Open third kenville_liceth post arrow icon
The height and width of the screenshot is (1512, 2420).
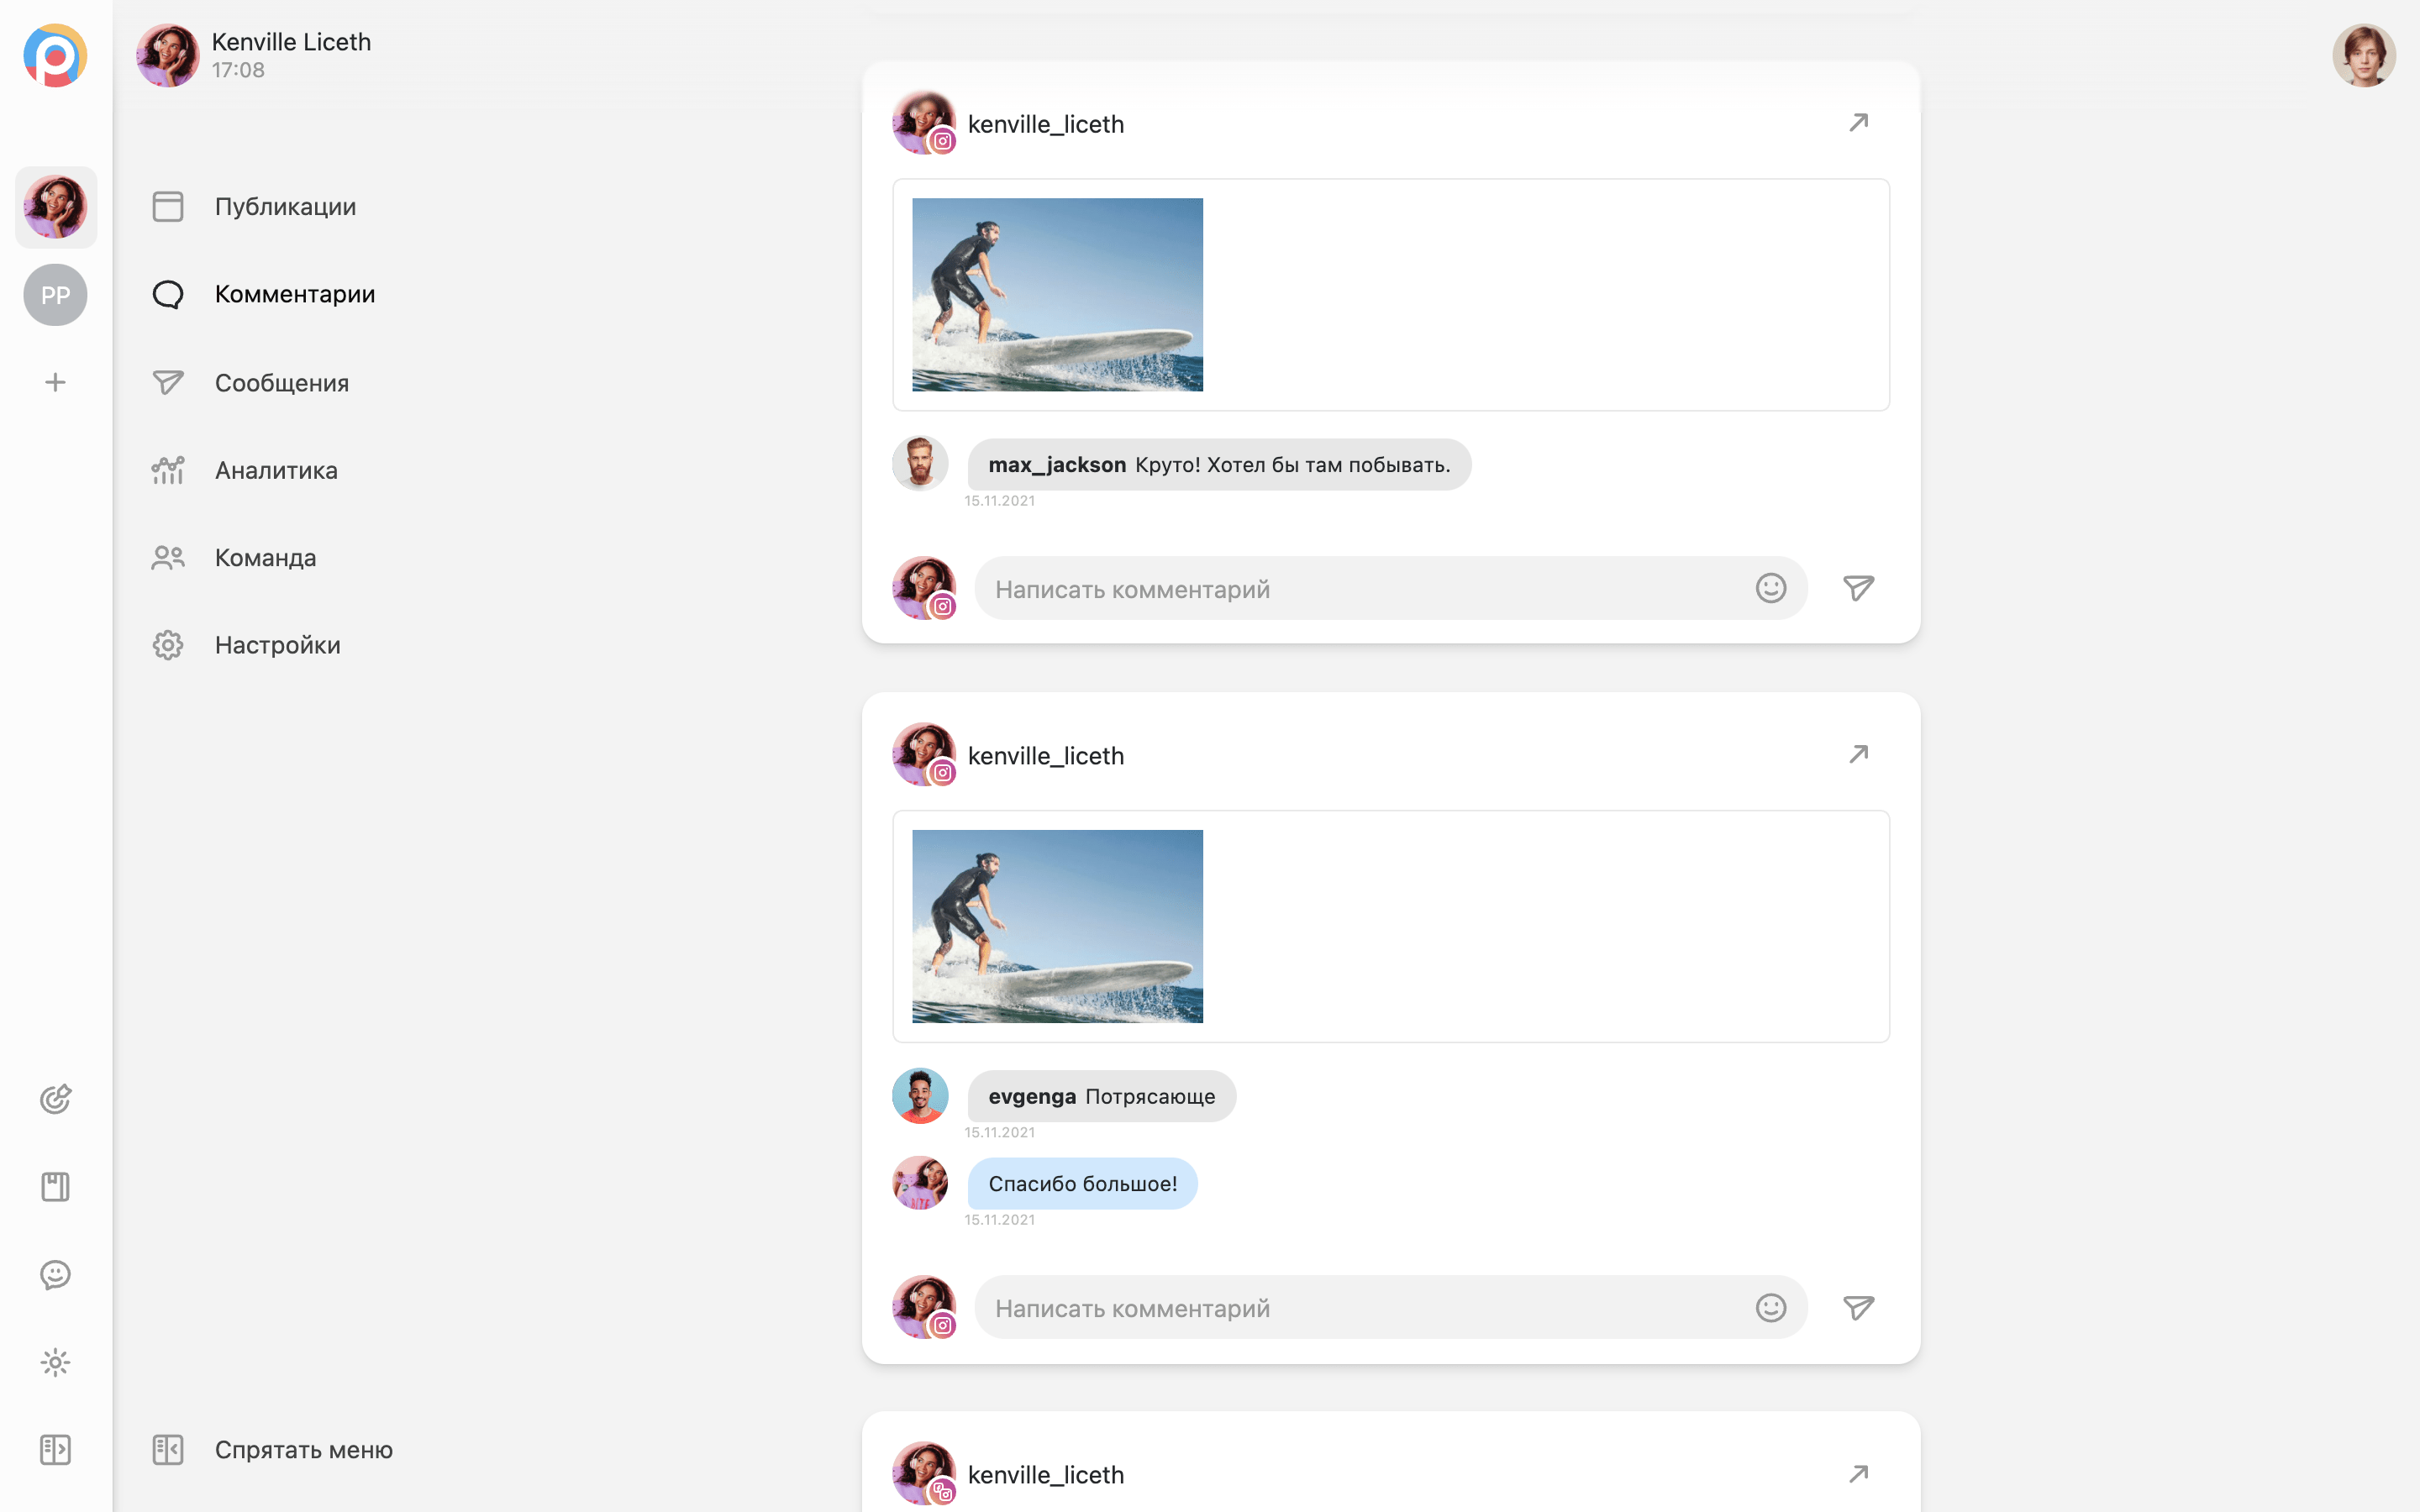pyautogui.click(x=1859, y=1474)
